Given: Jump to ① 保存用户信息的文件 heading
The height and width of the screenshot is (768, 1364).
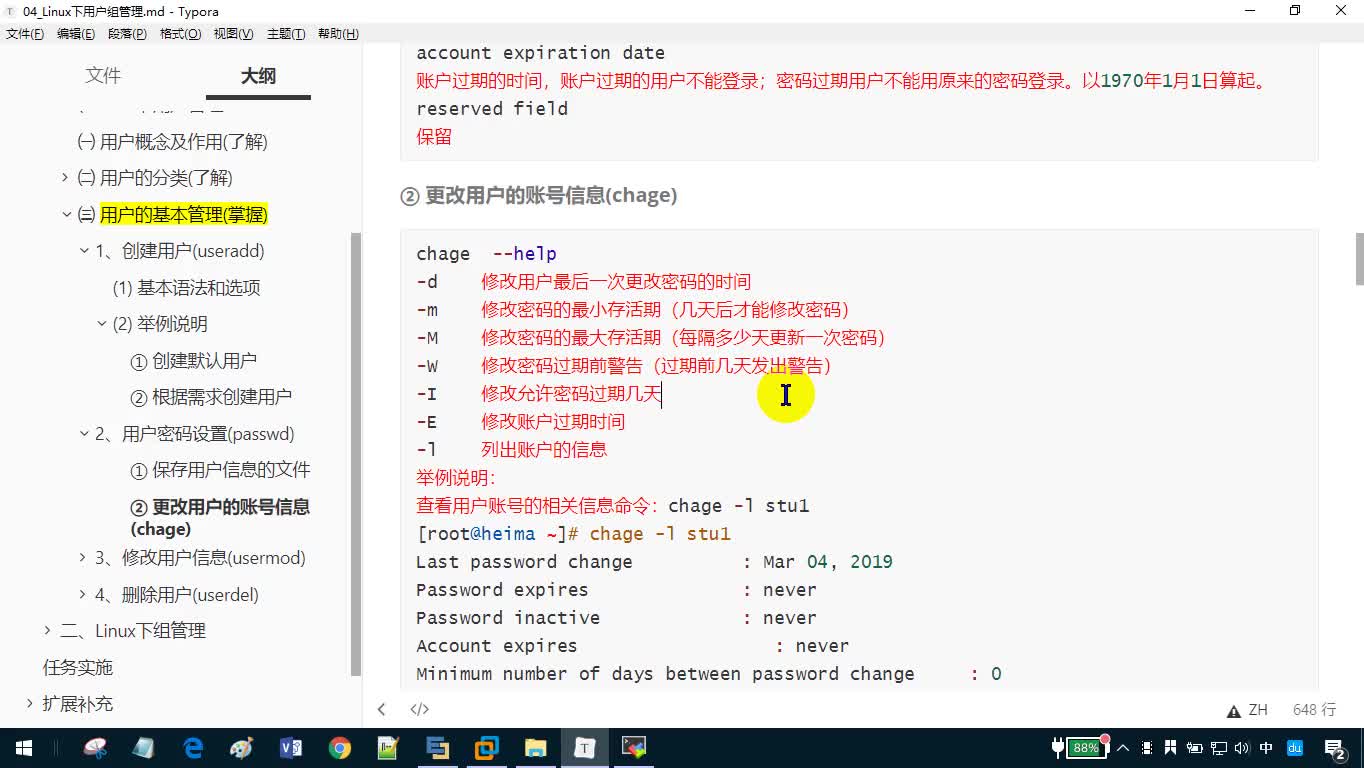Looking at the screenshot, I should coord(221,470).
